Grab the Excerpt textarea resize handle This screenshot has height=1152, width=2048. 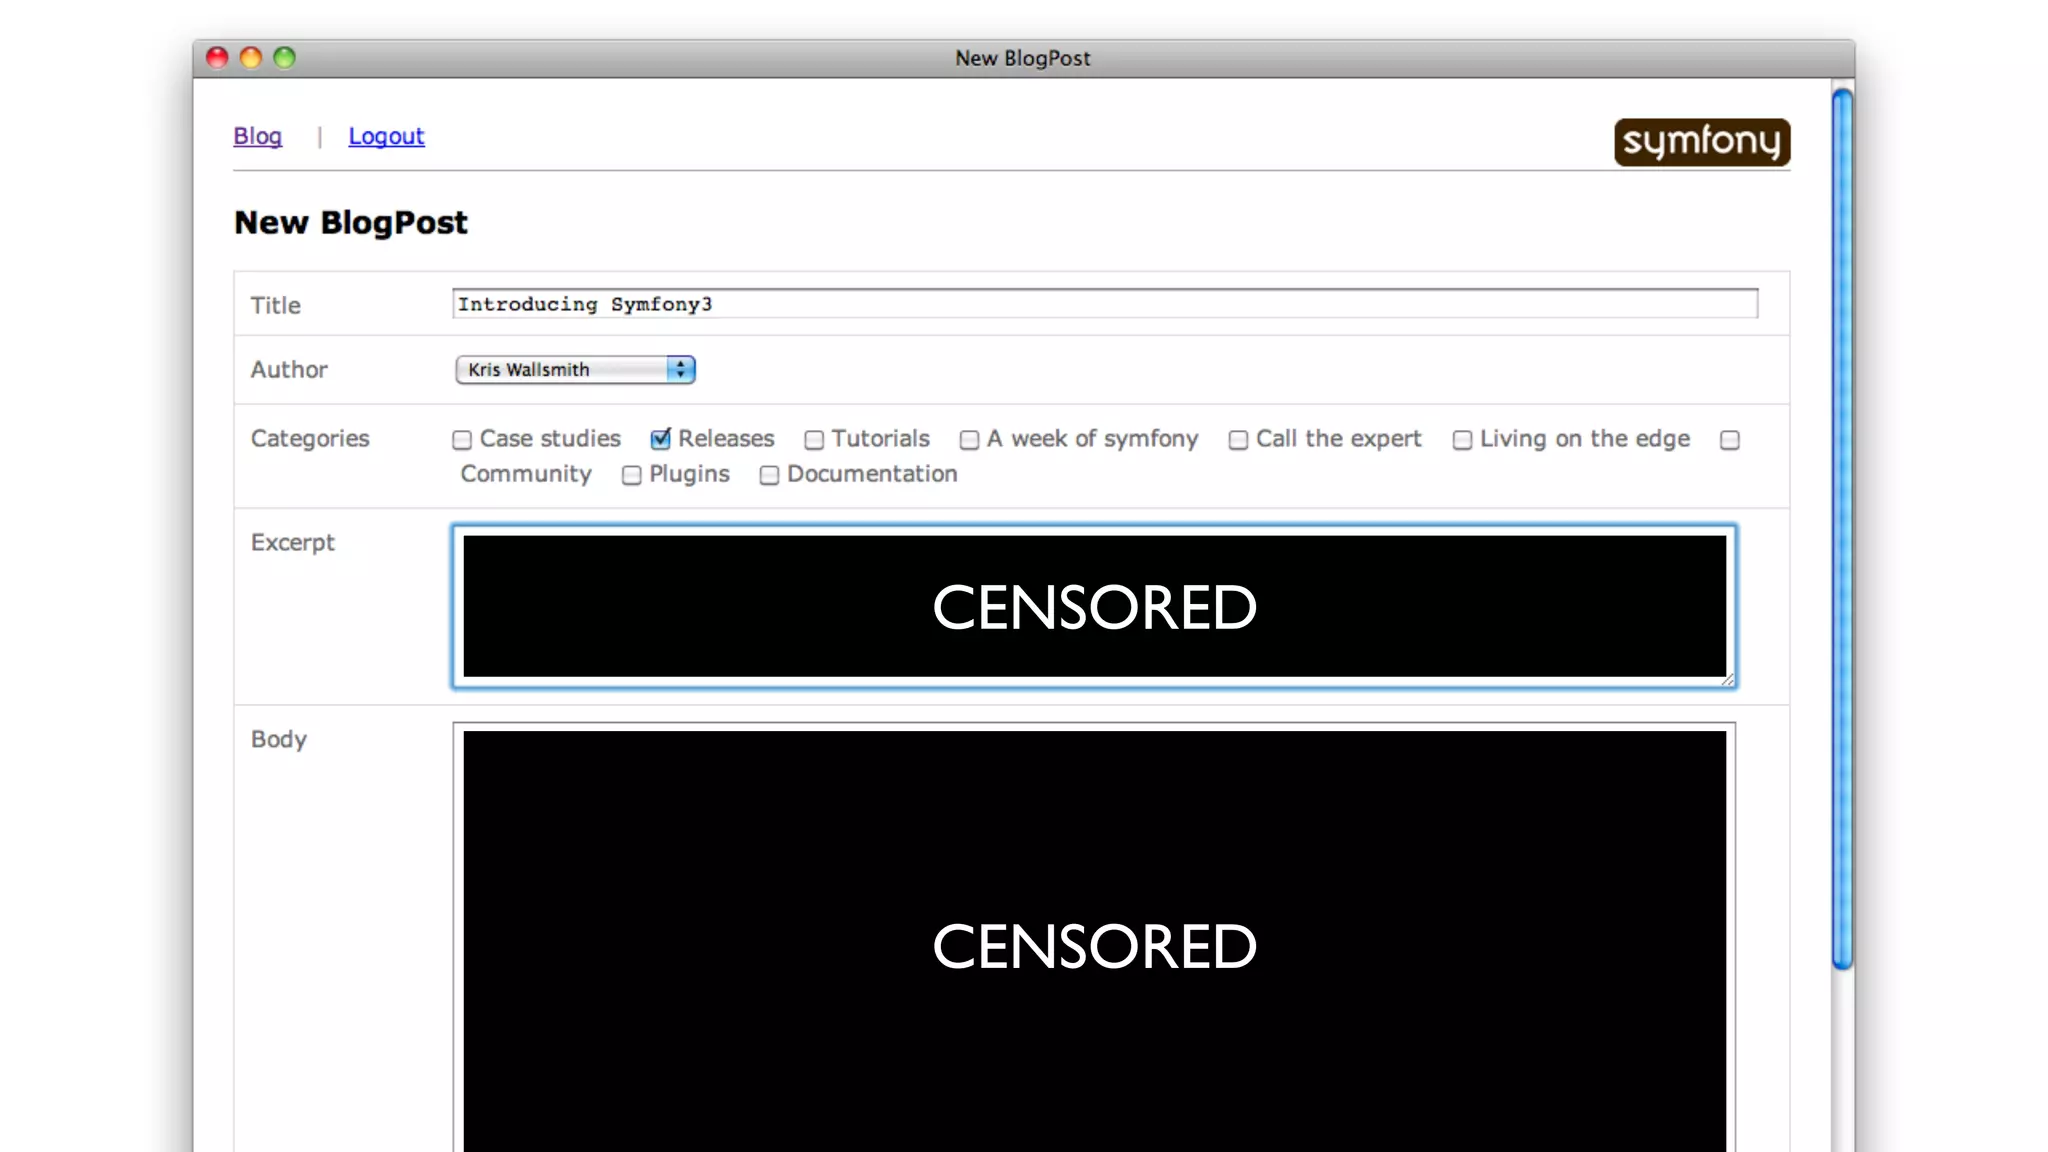[1728, 680]
